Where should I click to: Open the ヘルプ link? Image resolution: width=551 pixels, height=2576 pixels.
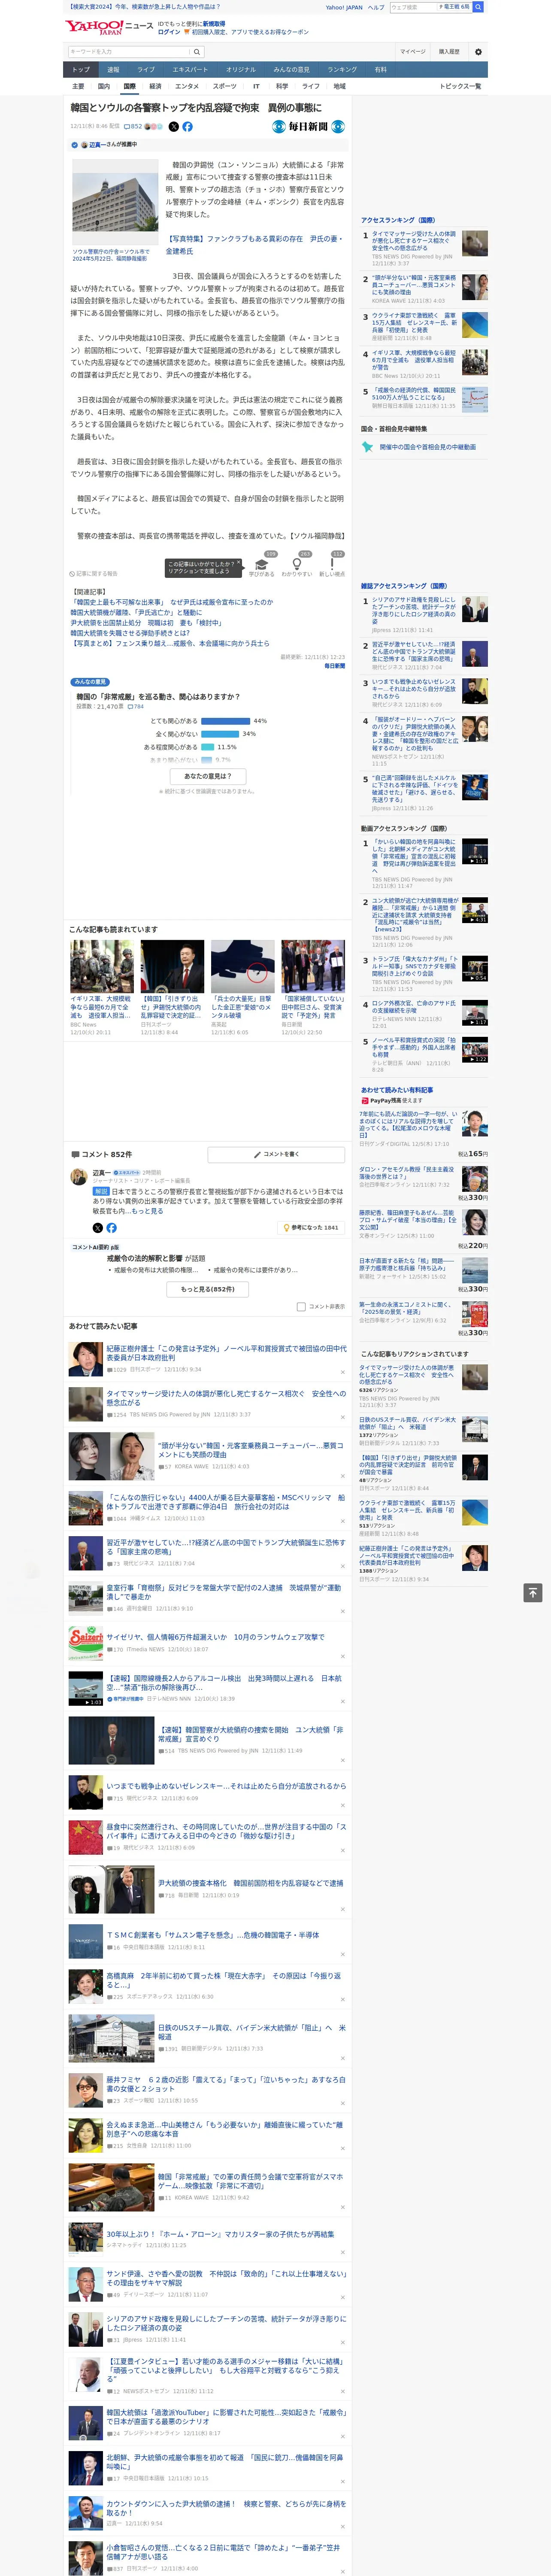pyautogui.click(x=375, y=7)
